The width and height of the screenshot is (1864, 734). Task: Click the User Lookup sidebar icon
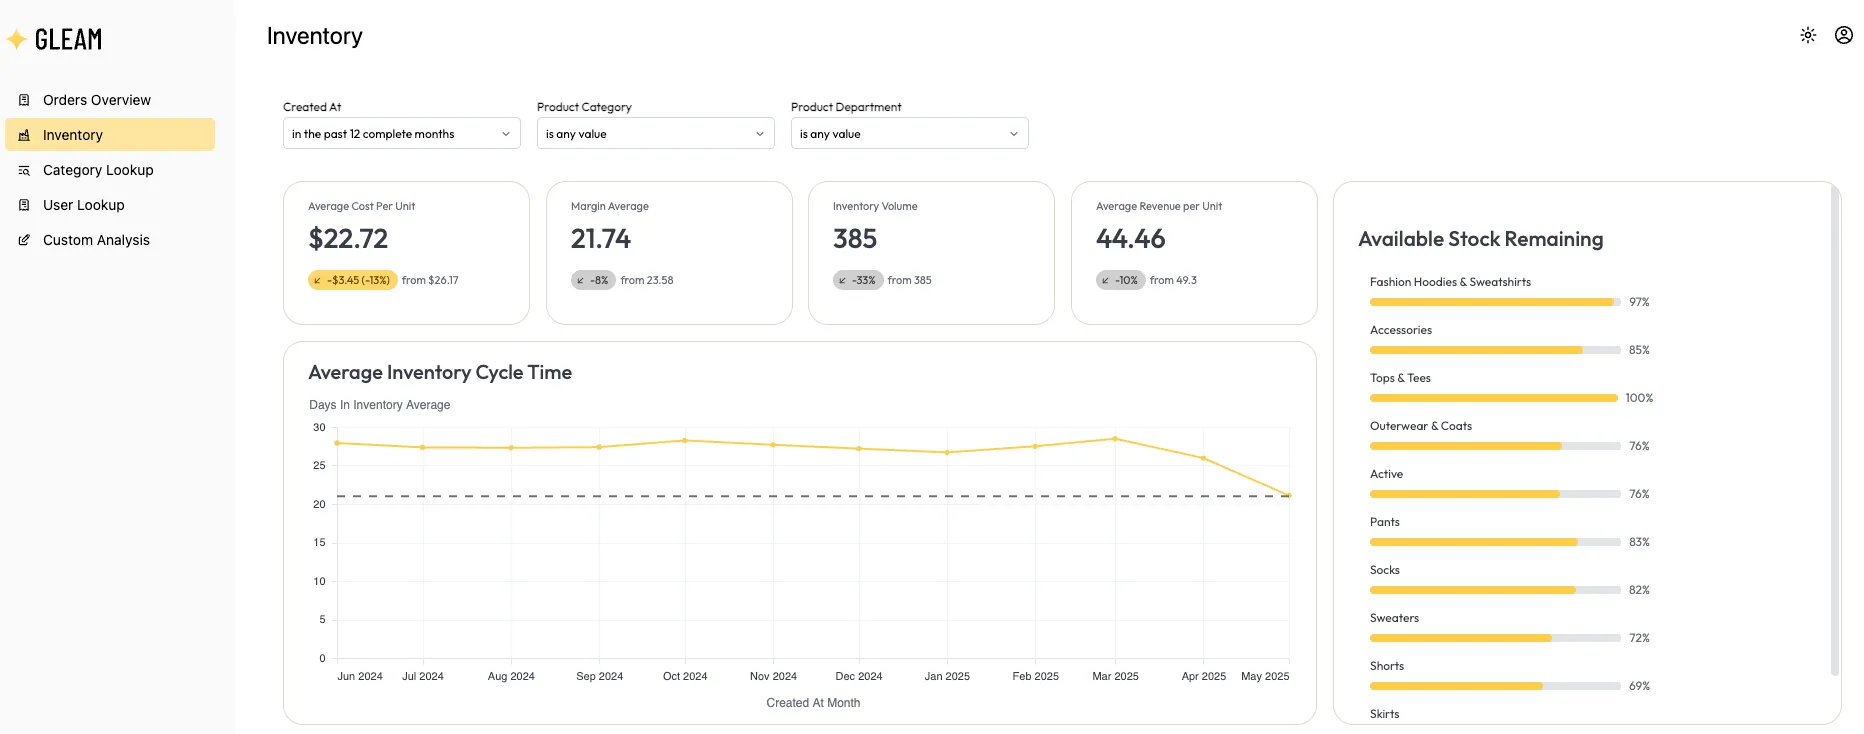[x=24, y=205]
